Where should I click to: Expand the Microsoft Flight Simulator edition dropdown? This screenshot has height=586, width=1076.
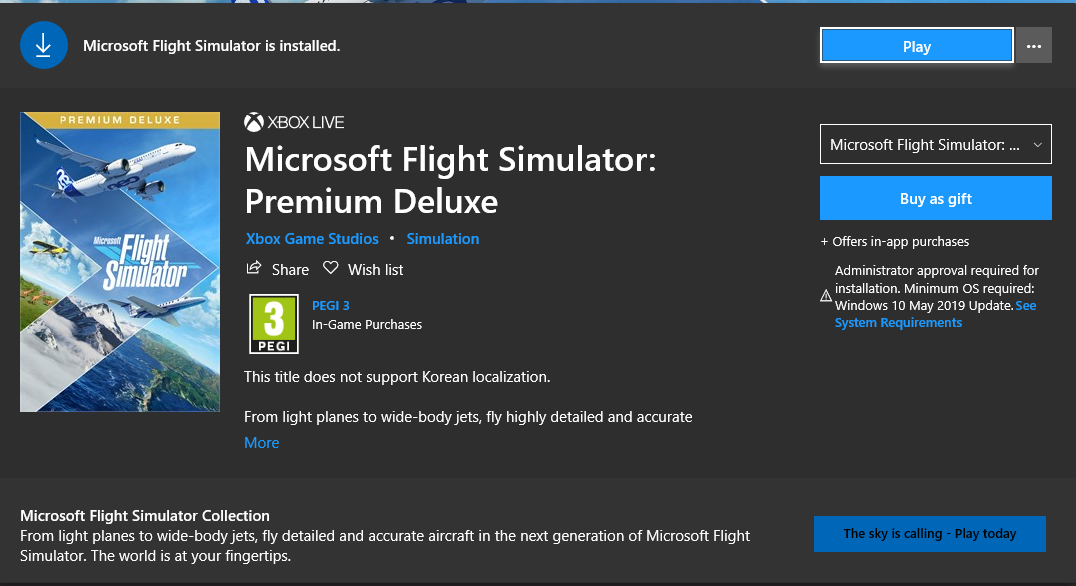click(935, 145)
